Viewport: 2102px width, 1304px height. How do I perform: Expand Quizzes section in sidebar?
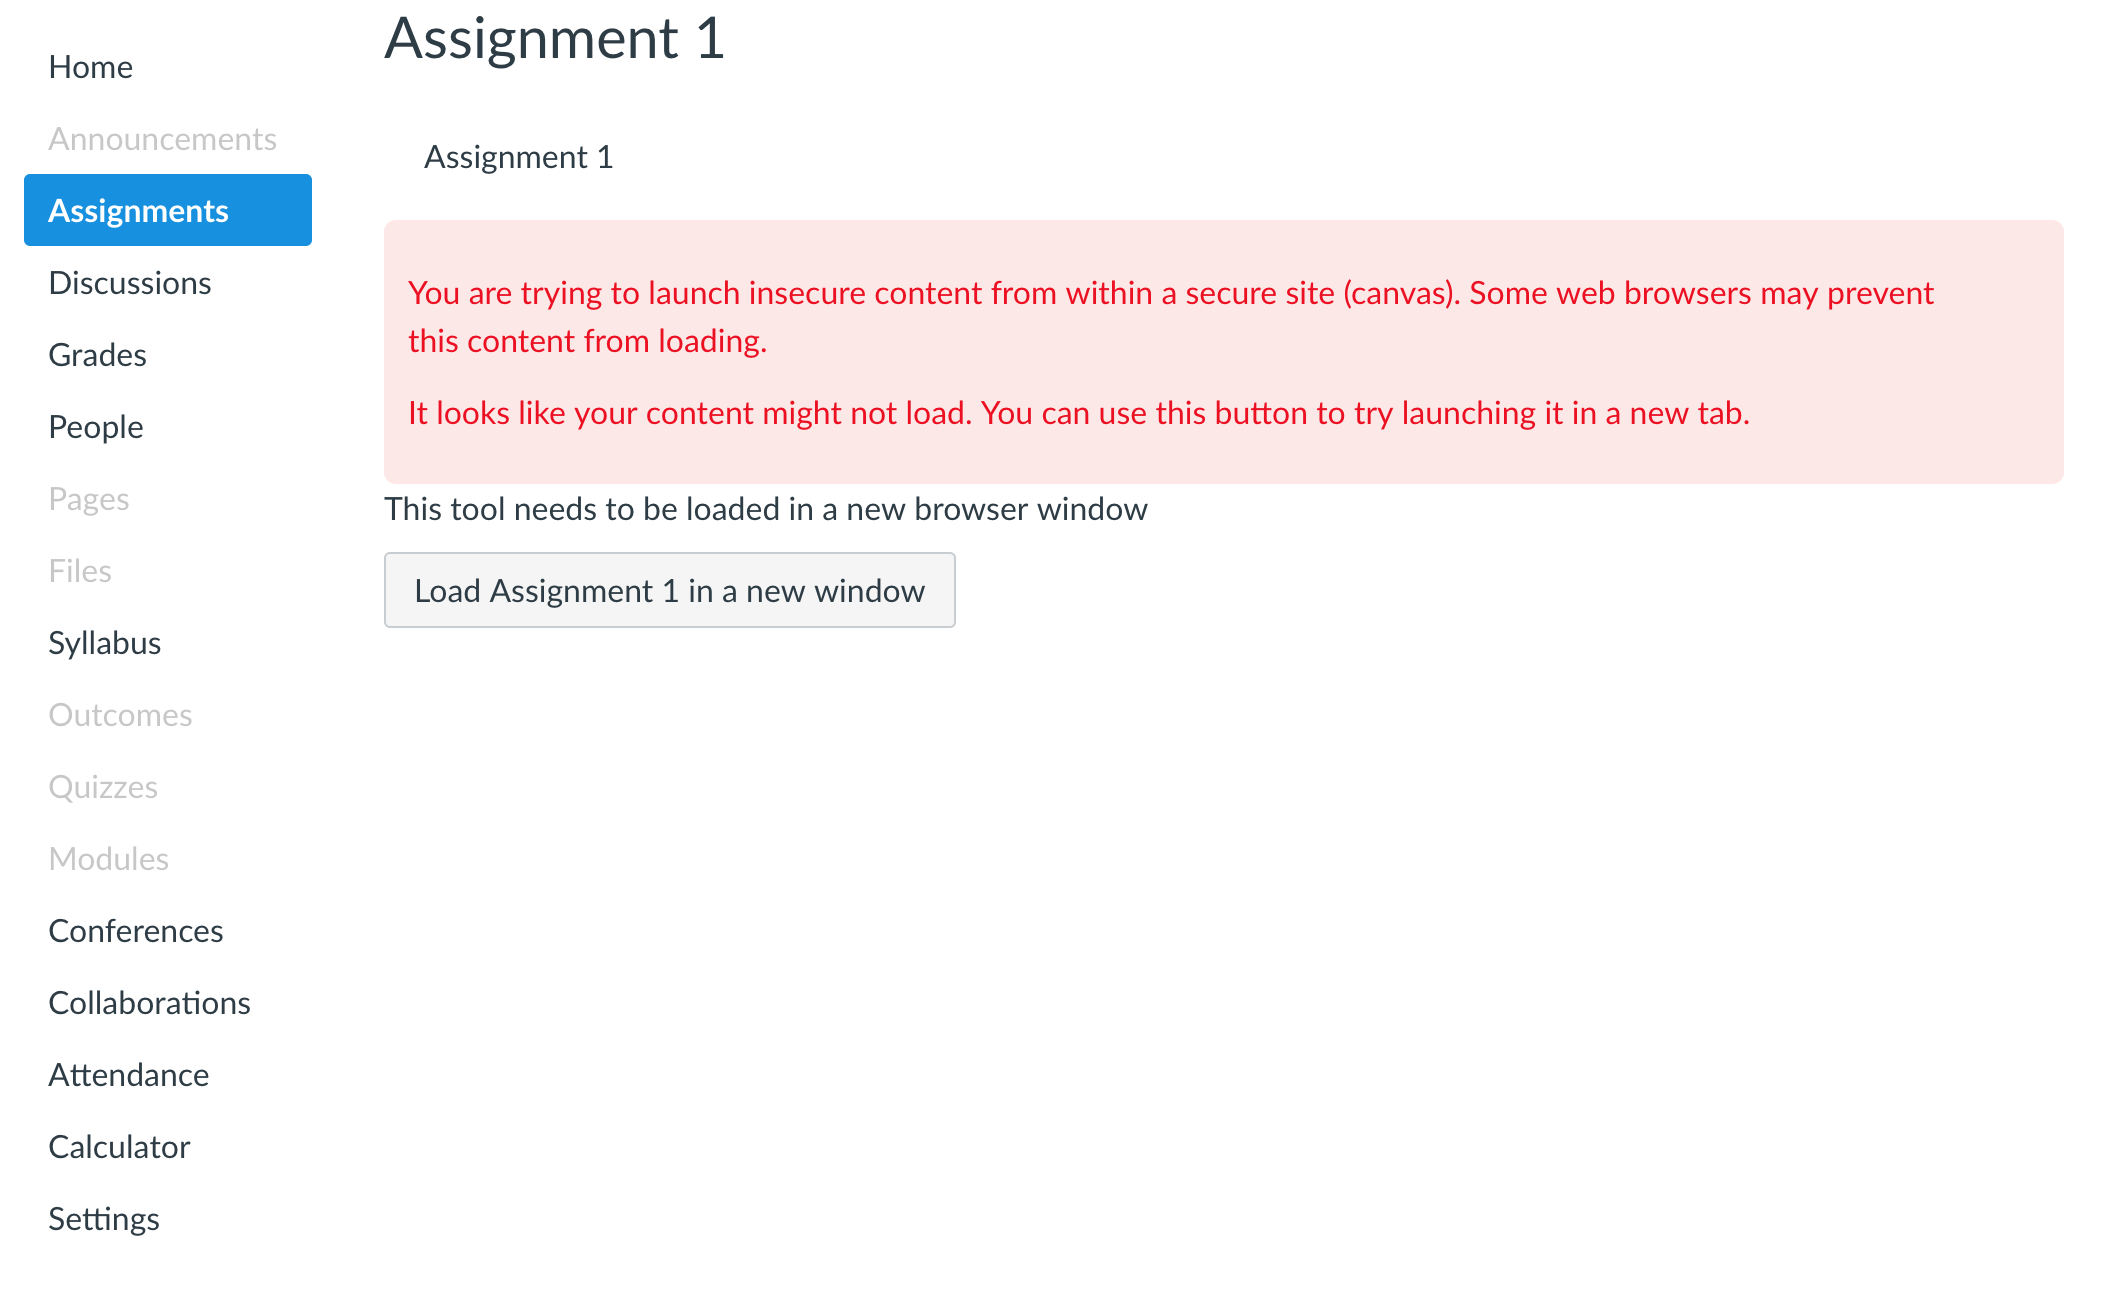coord(104,786)
